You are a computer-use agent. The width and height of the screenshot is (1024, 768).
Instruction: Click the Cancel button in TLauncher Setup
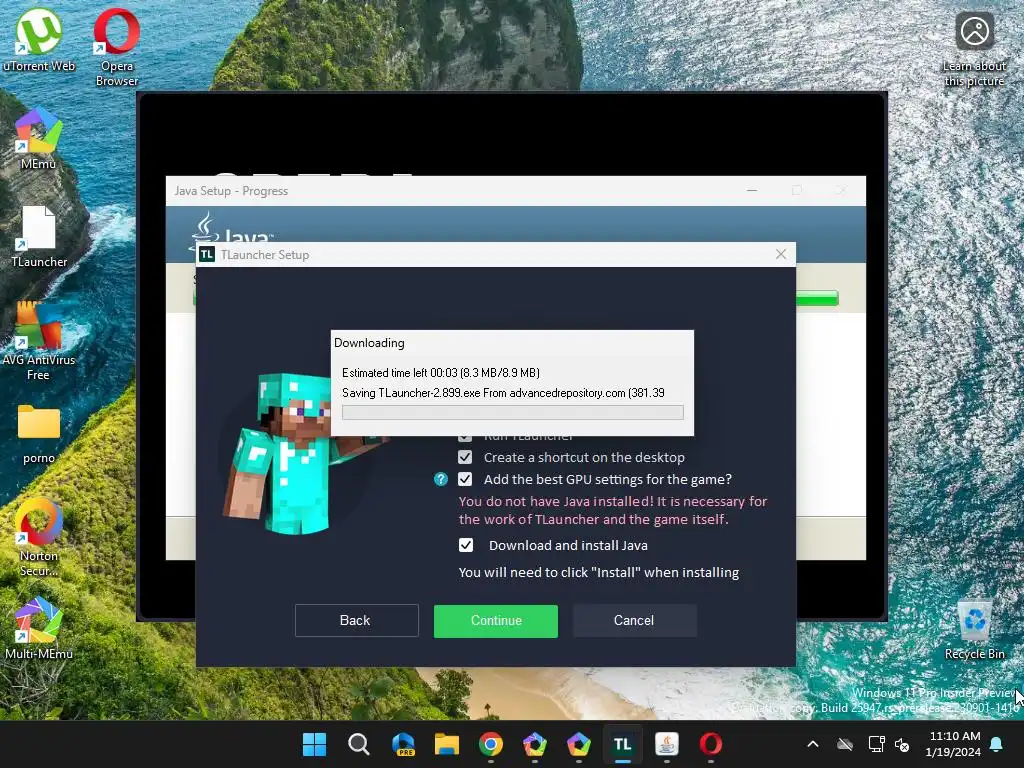click(634, 620)
